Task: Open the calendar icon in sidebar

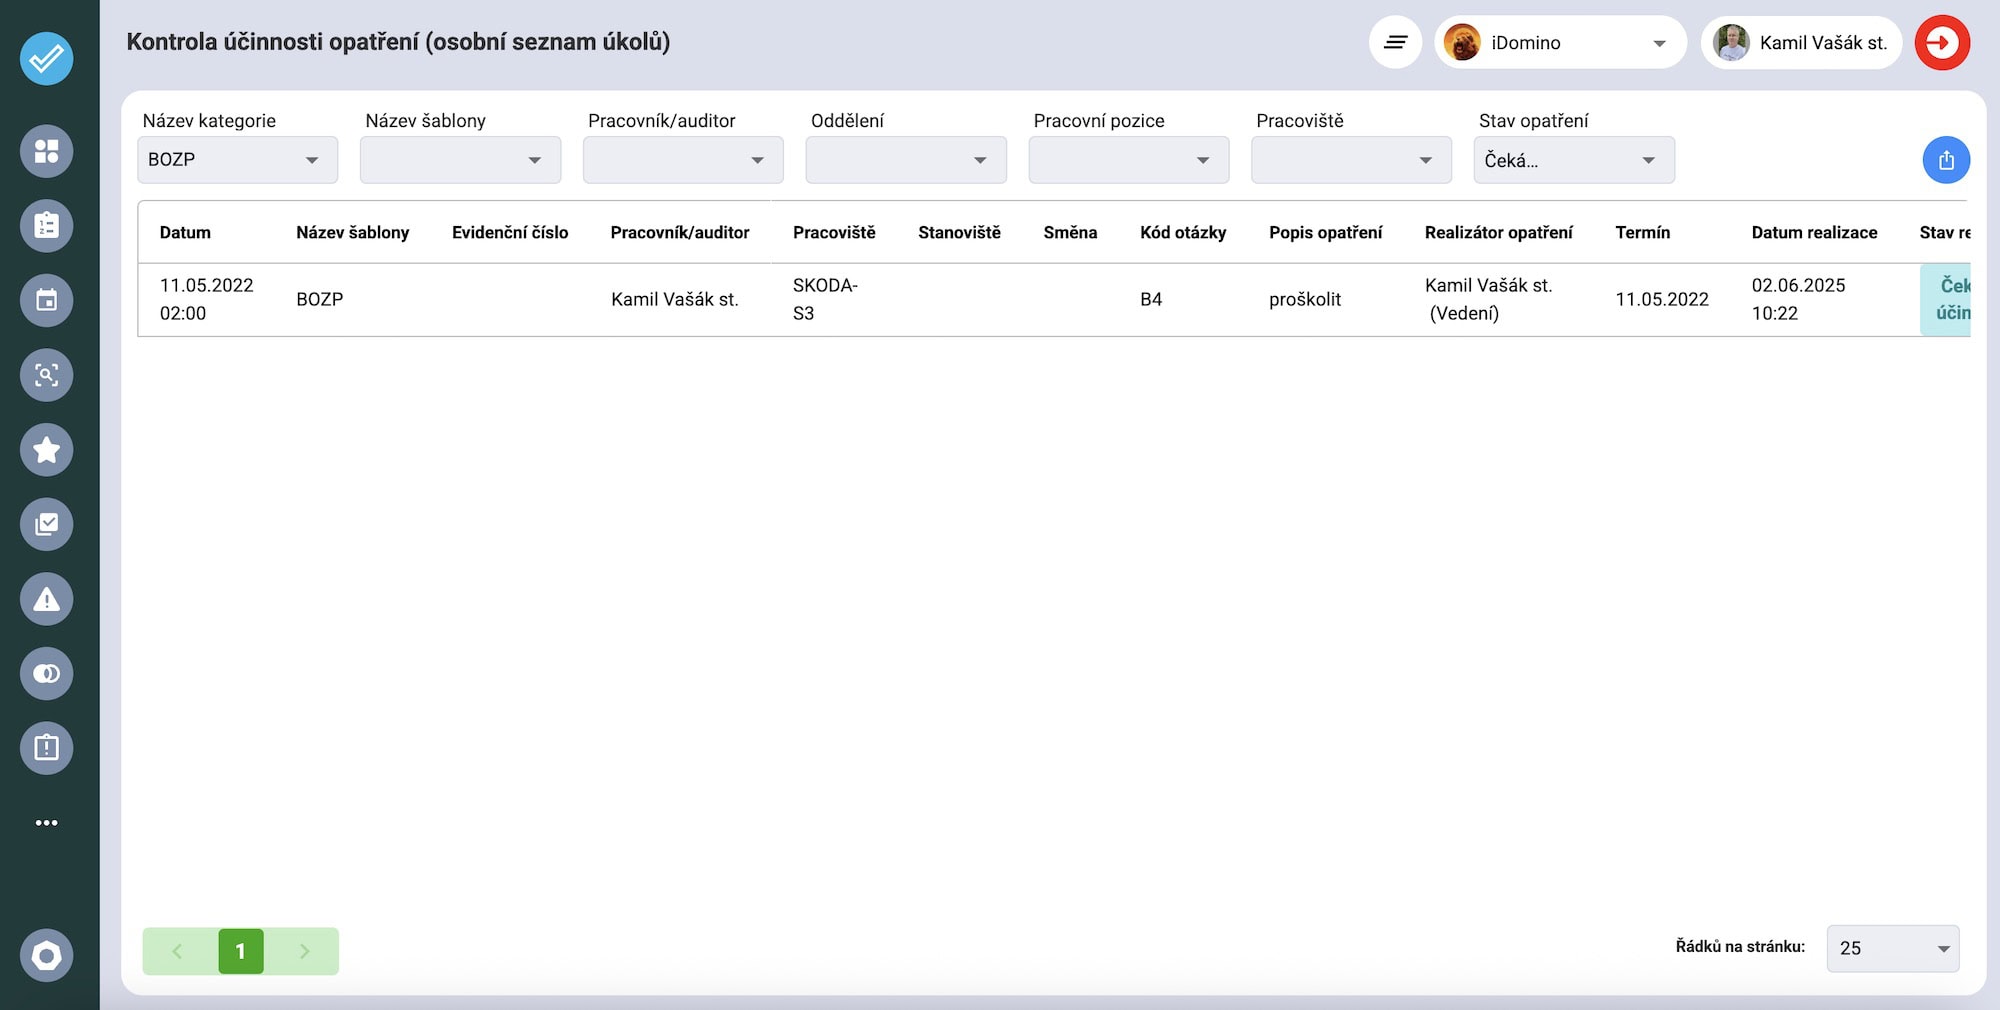Action: 47,300
